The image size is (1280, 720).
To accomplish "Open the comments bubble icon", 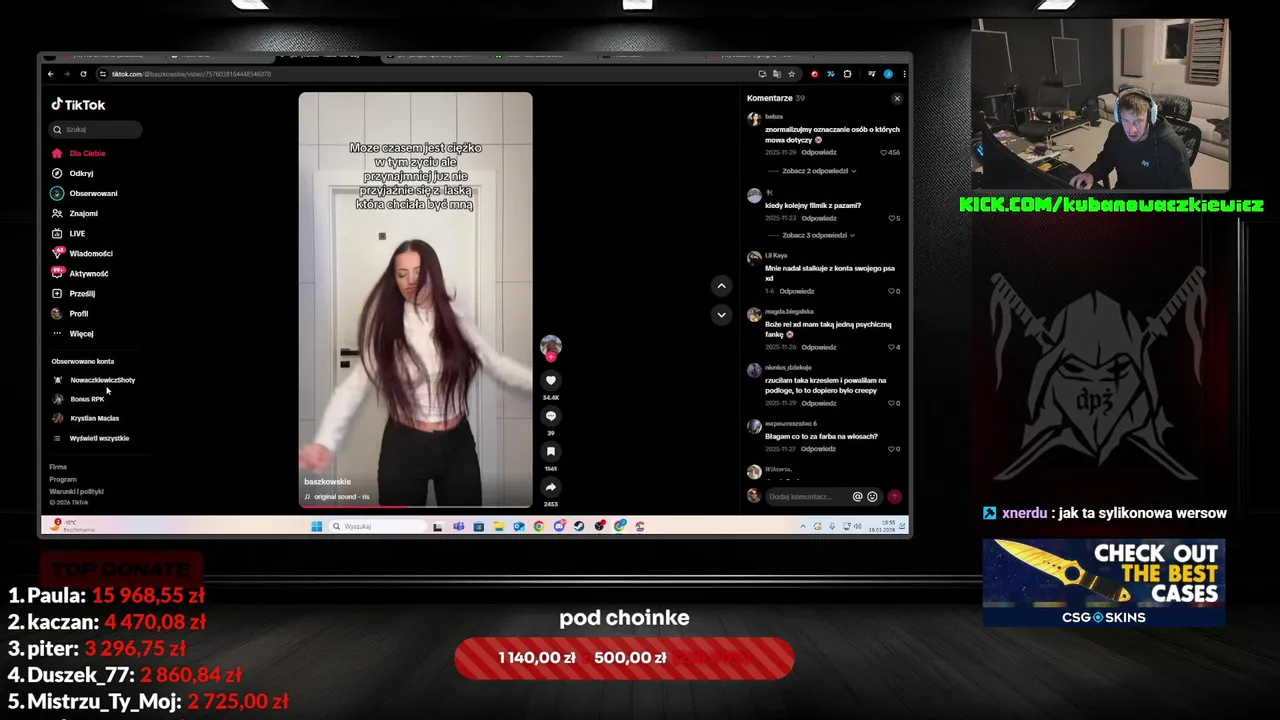I will [x=550, y=416].
